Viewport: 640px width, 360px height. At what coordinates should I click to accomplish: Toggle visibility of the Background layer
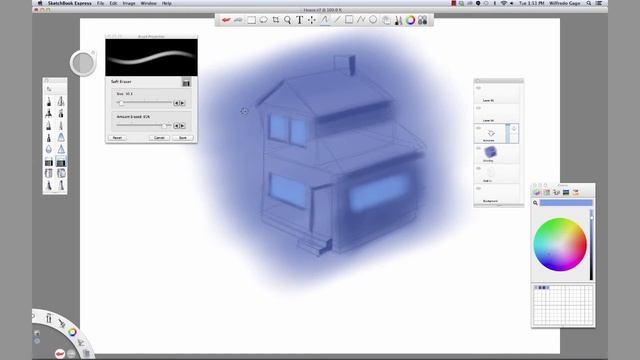tap(478, 188)
